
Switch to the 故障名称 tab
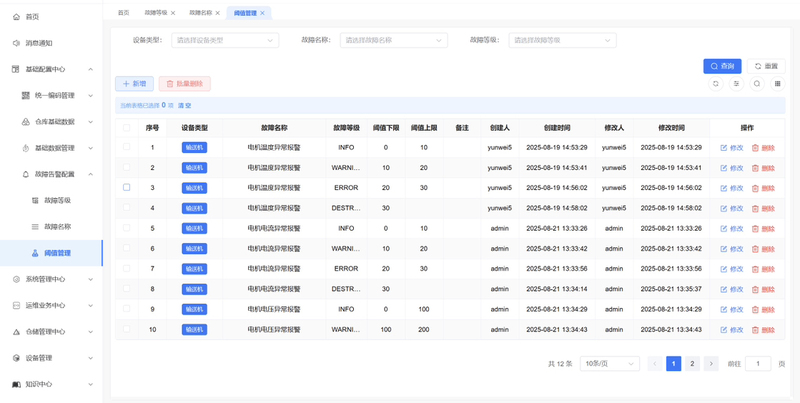pyautogui.click(x=201, y=13)
